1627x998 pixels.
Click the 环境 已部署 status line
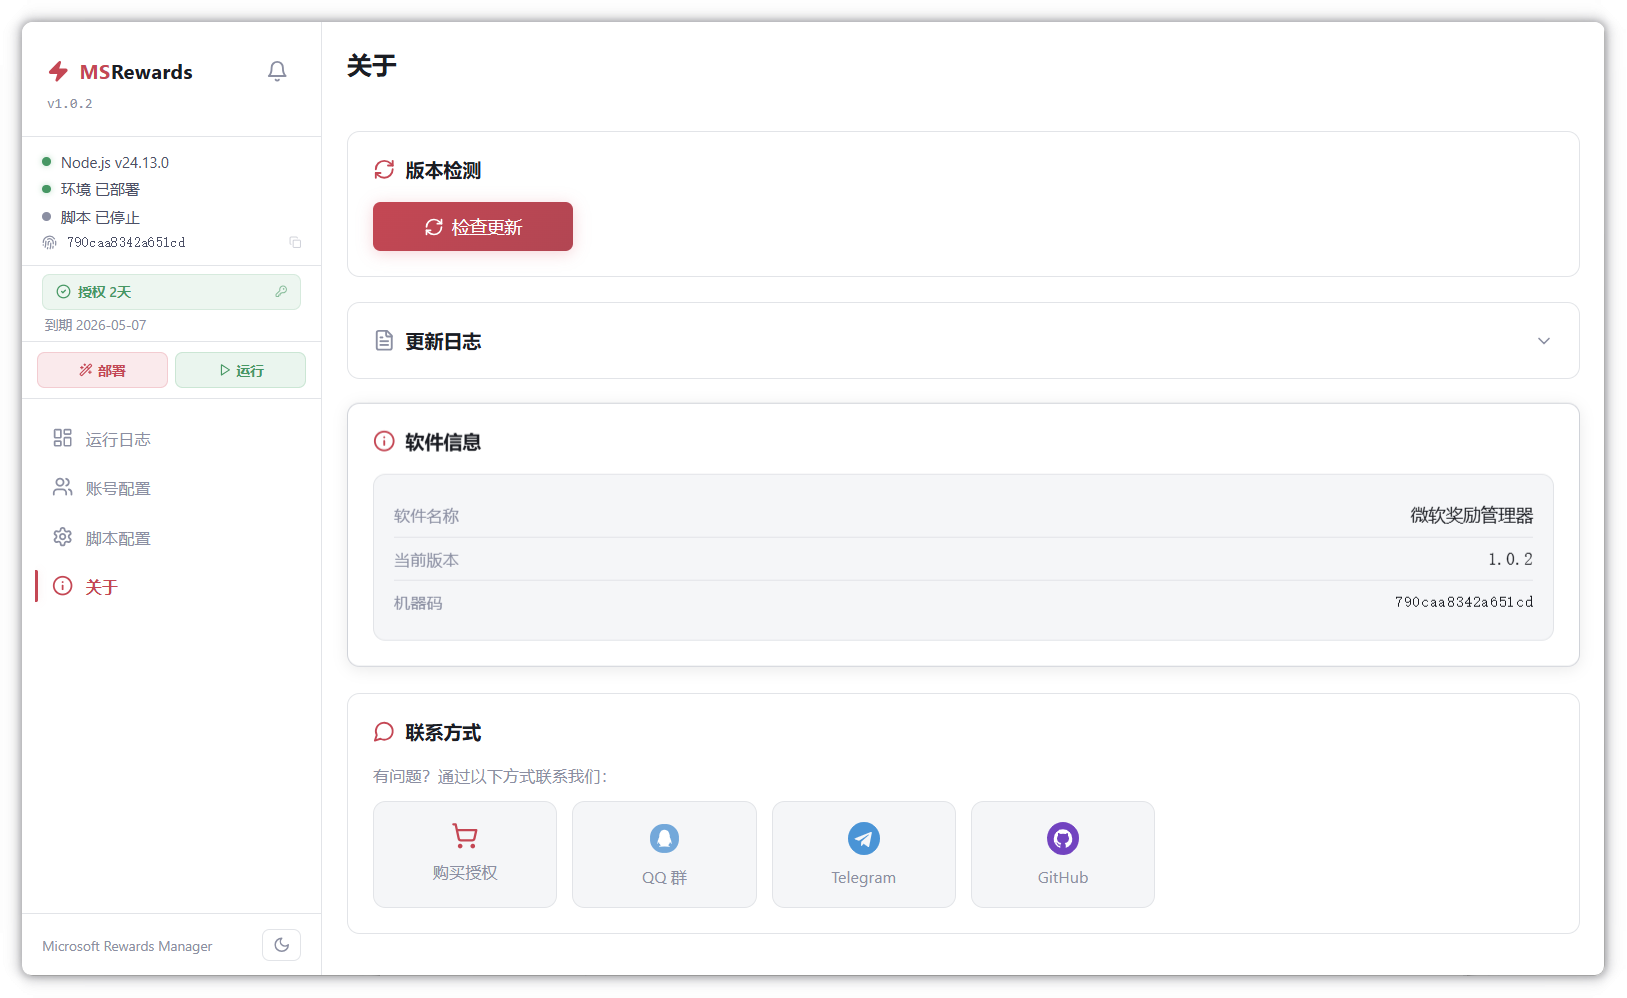point(100,189)
